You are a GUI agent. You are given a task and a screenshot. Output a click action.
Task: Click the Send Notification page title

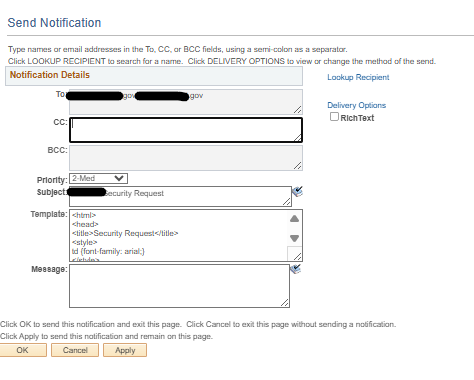[54, 23]
